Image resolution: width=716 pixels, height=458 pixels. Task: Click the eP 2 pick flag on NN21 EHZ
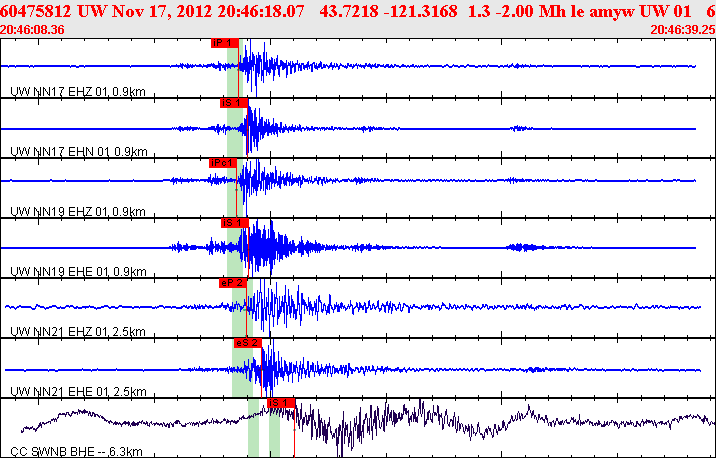[x=232, y=283]
